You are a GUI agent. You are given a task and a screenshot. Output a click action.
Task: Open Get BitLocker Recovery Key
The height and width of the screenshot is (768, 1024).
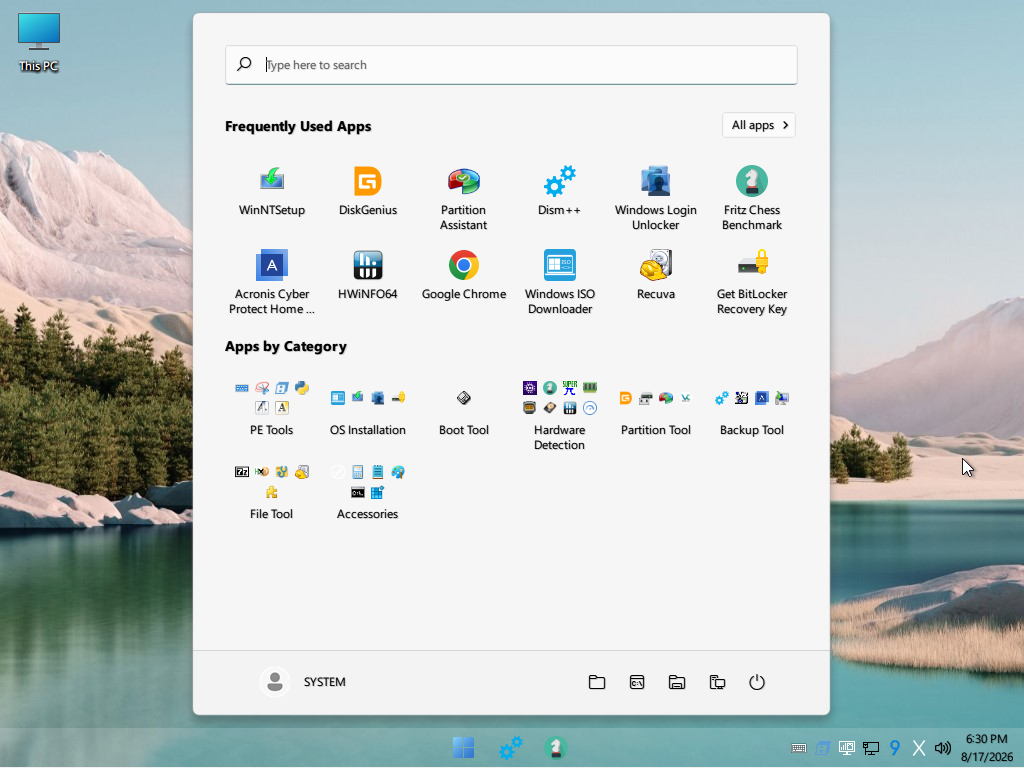pos(752,283)
